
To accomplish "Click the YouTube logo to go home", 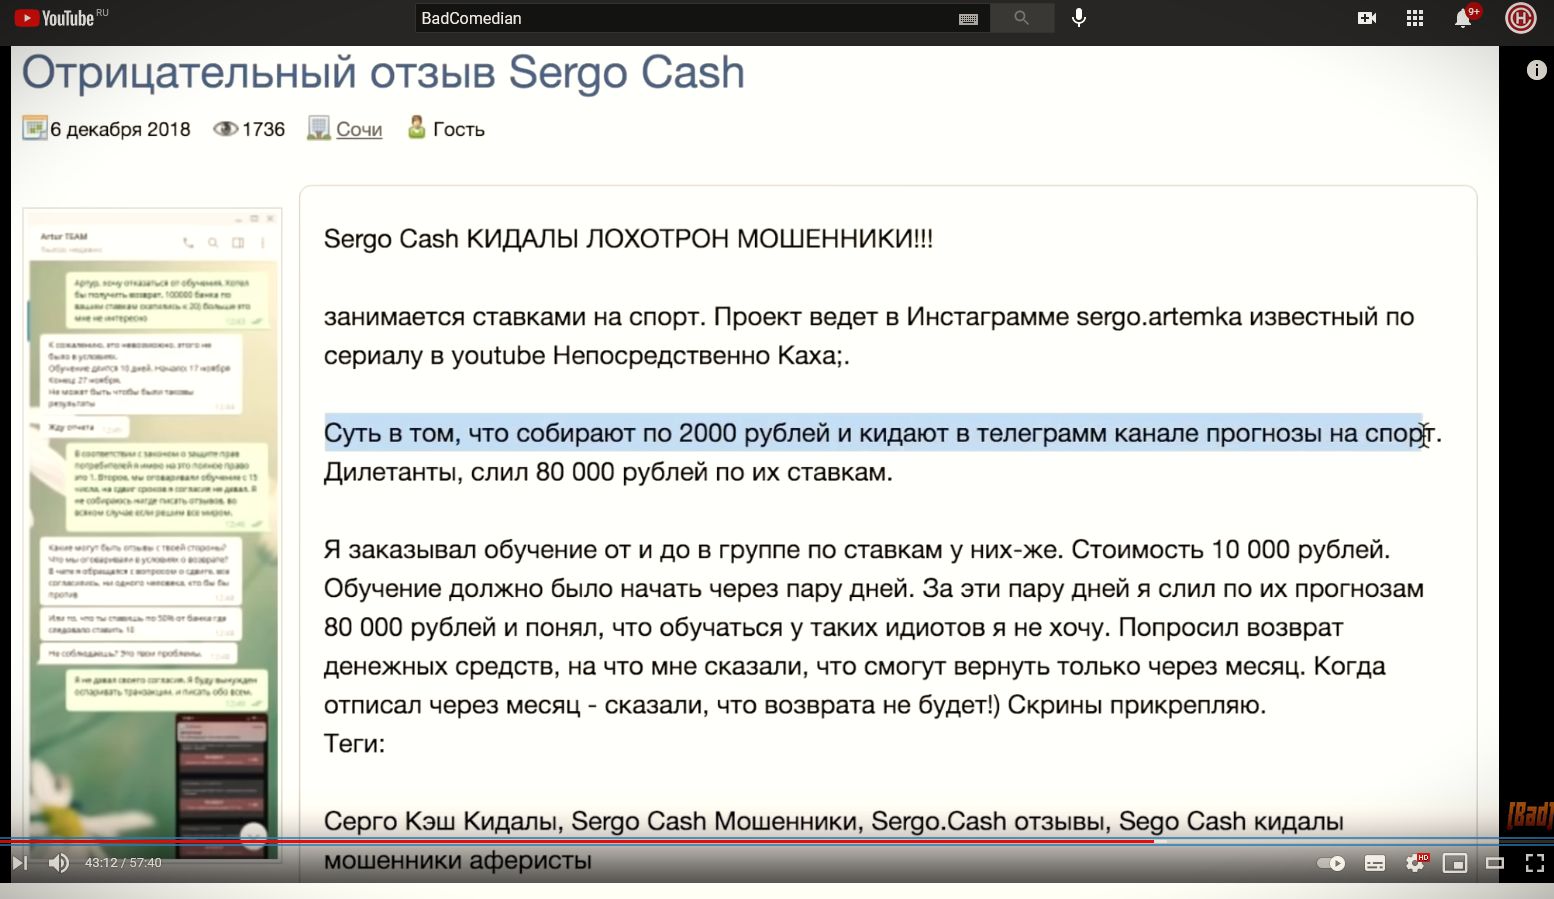I will (x=55, y=18).
